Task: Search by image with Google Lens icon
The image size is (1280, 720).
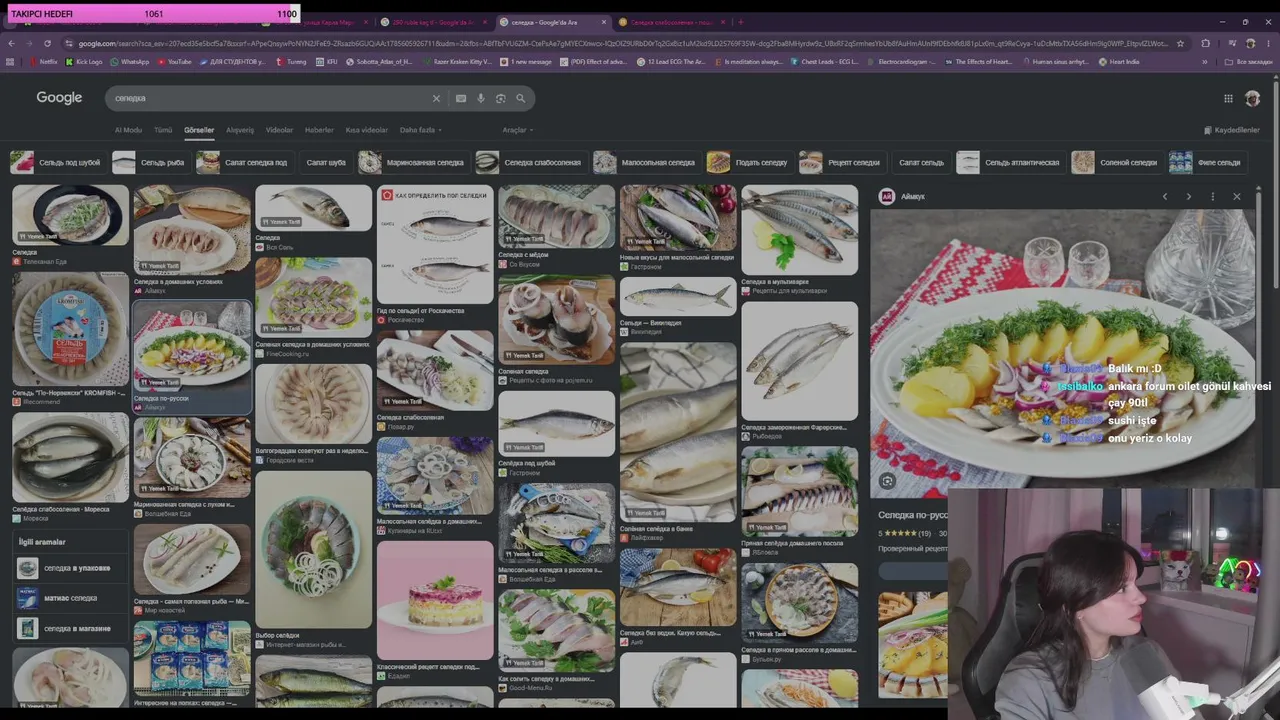Action: tap(501, 98)
